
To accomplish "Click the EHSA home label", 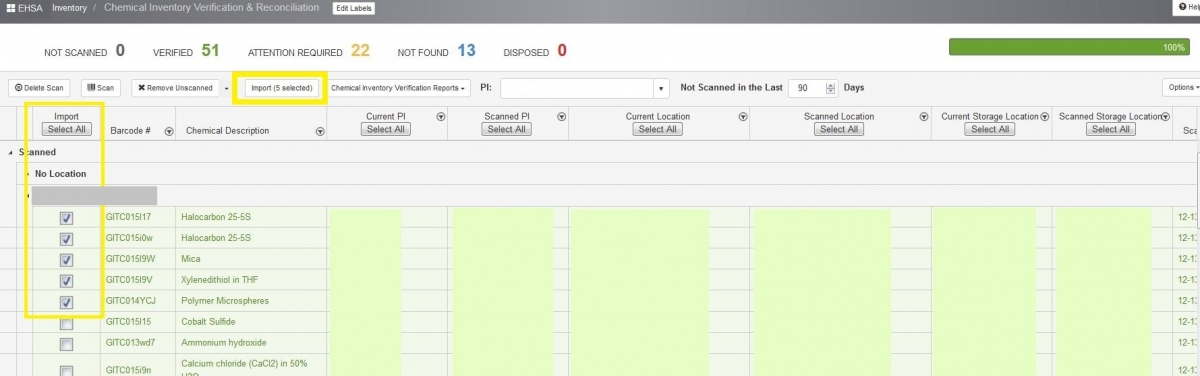I will pos(31,8).
